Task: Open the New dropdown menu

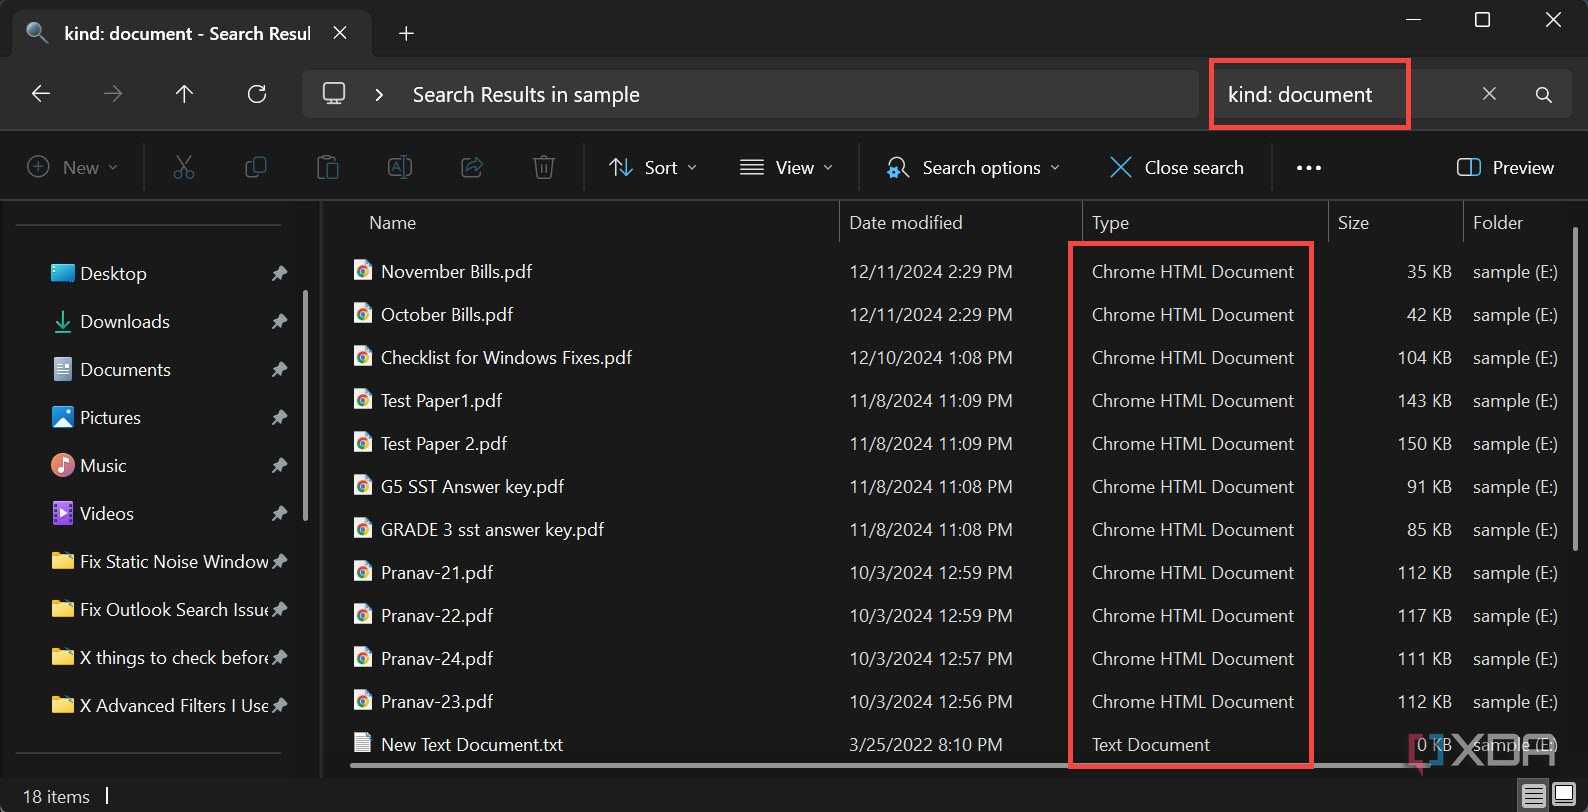Action: coord(72,168)
